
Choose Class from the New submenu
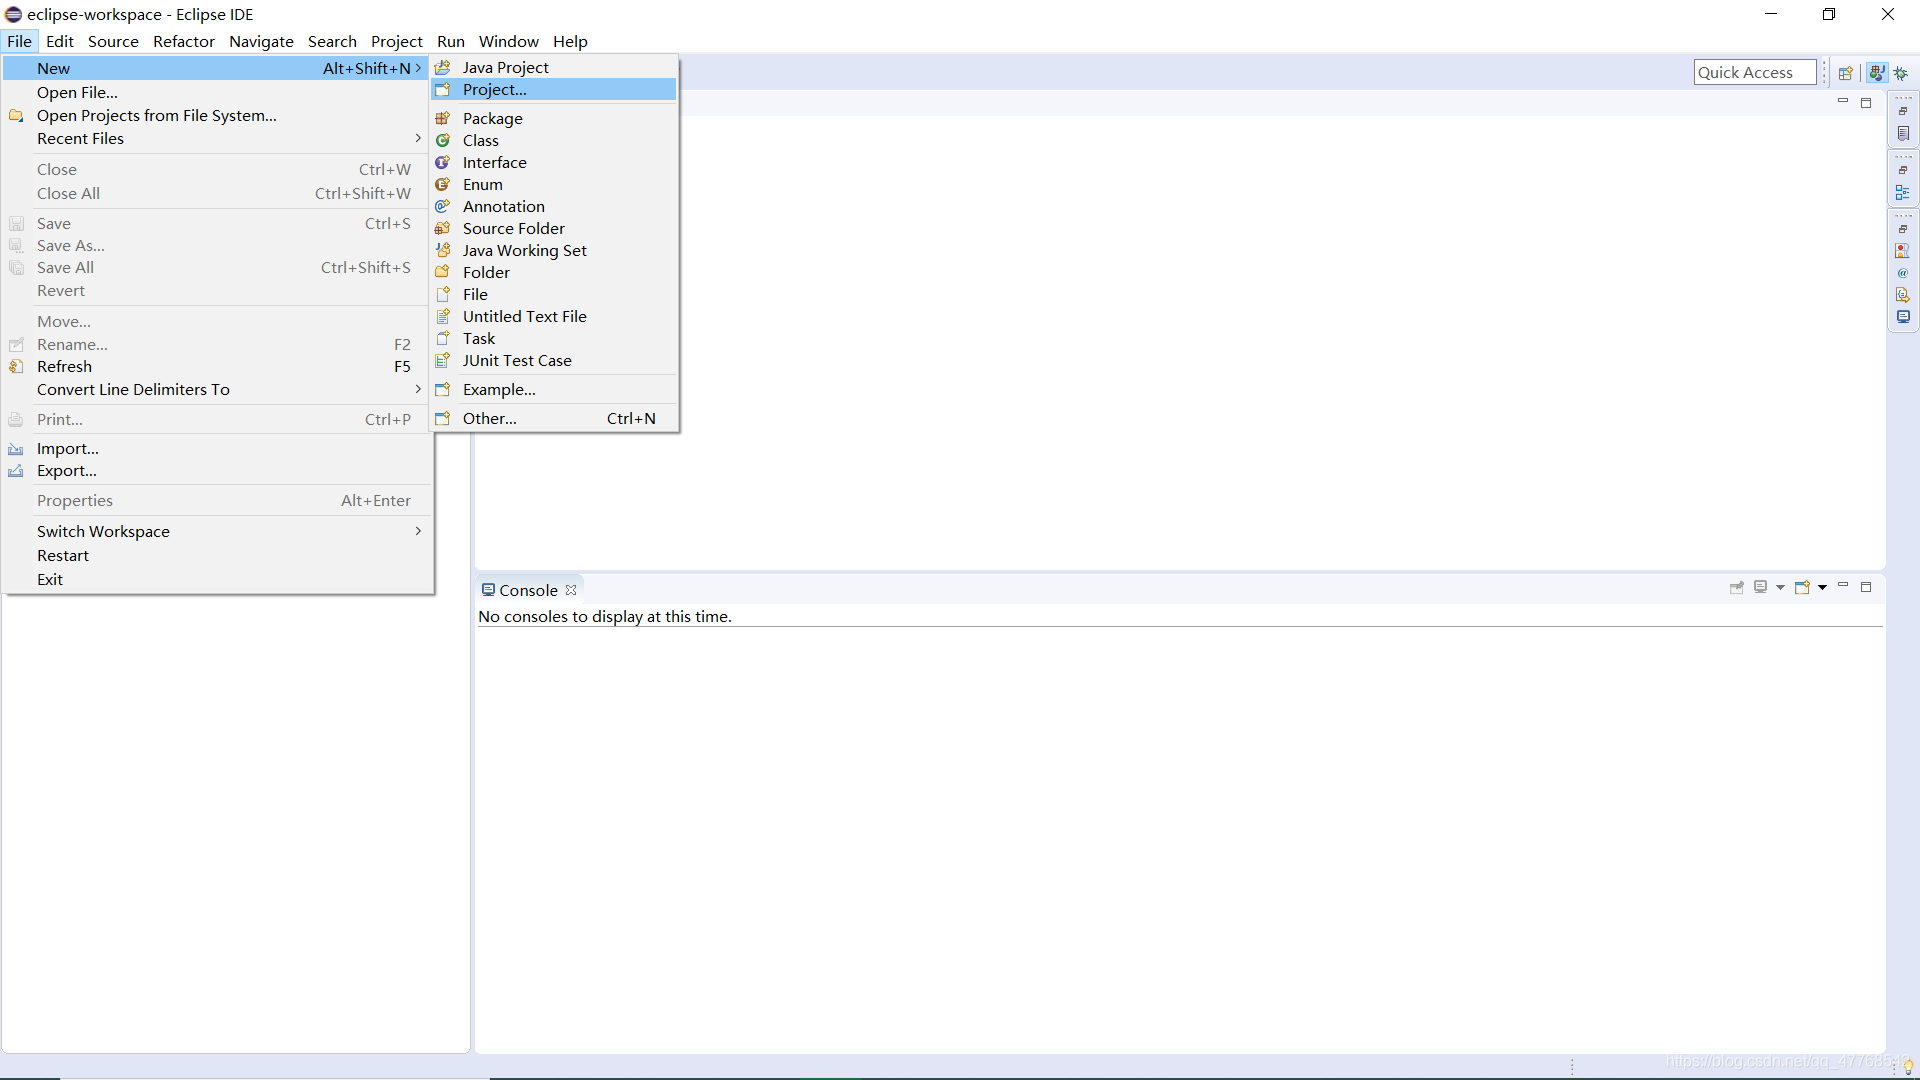point(481,141)
